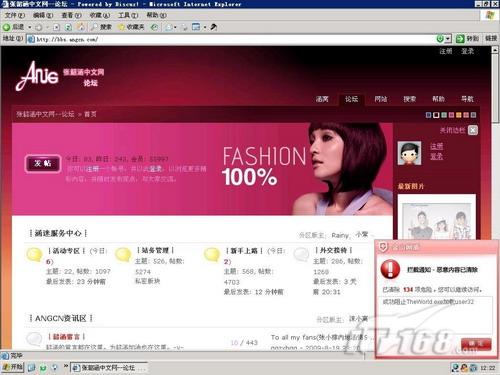Viewport: 500px width, 375px height.
Task: Open the 工具(T) menu
Action: click(x=128, y=15)
